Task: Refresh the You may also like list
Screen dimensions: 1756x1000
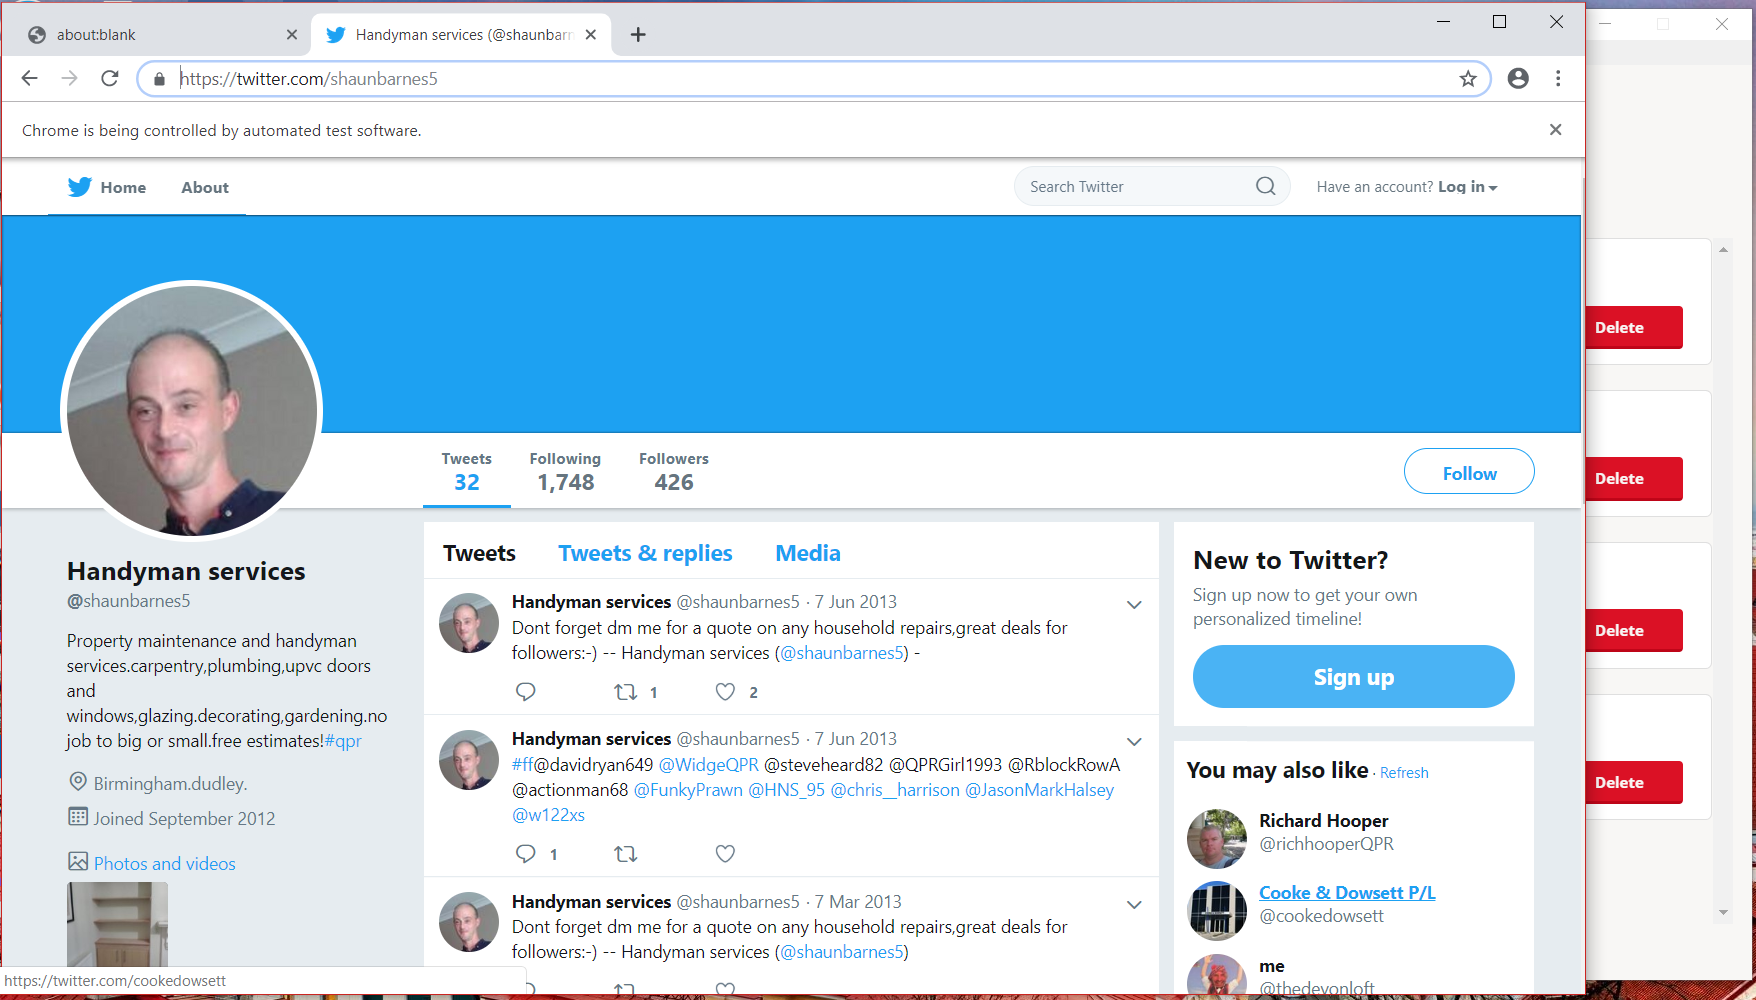Action: click(x=1404, y=773)
